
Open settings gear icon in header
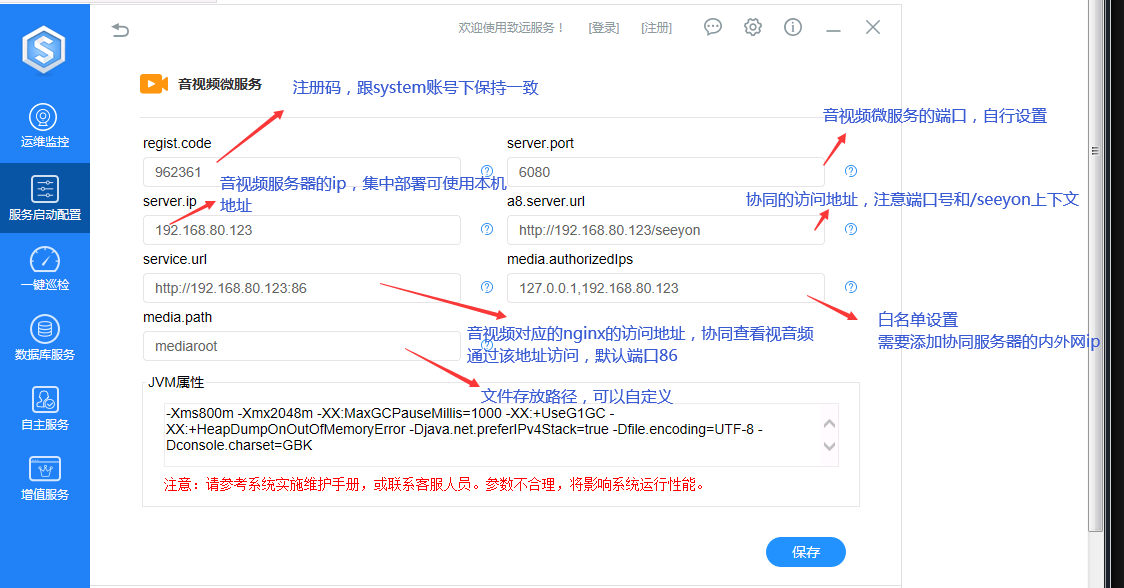click(x=753, y=27)
